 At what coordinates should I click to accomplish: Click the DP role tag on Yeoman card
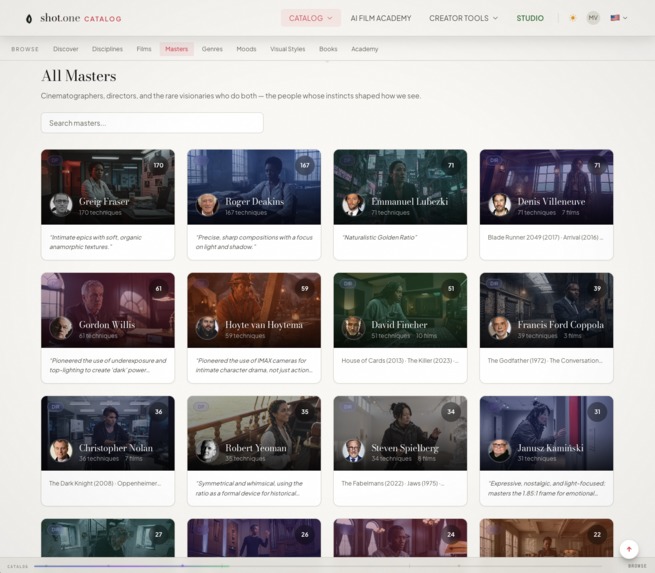201,406
